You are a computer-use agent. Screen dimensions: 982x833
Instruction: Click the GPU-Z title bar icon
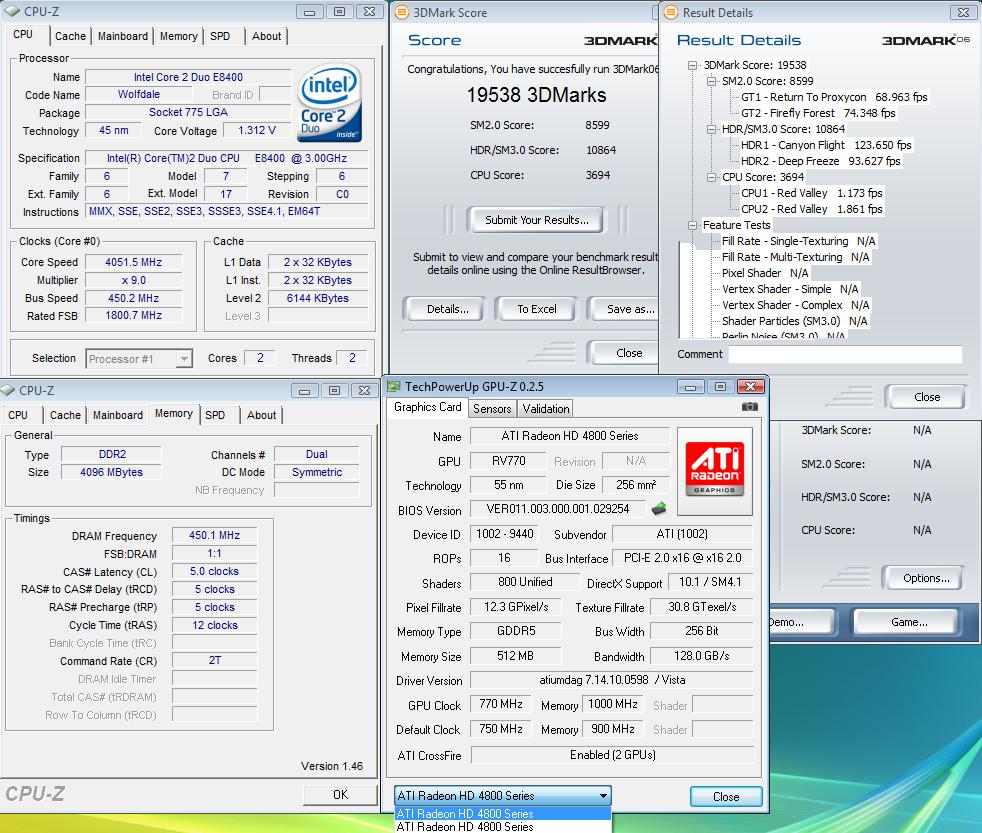click(x=394, y=386)
